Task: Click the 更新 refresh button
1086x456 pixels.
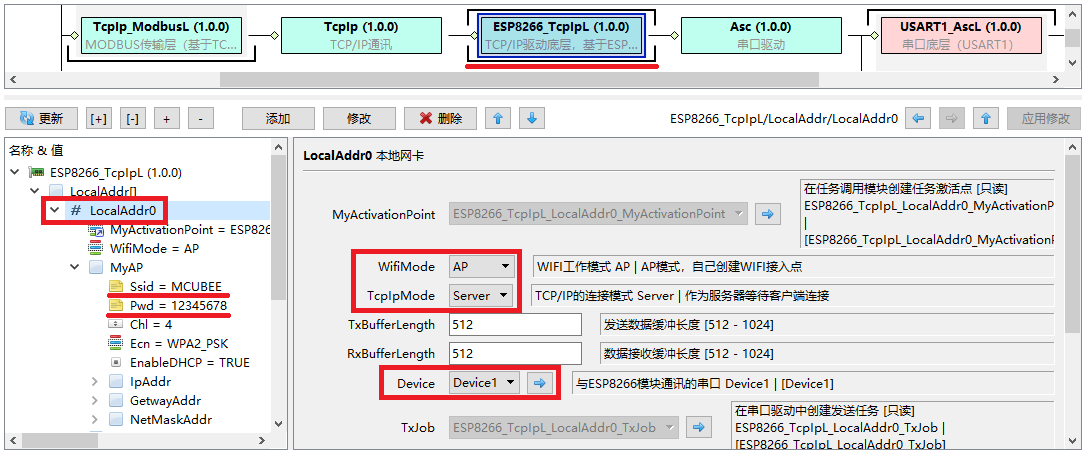Action: coord(41,118)
